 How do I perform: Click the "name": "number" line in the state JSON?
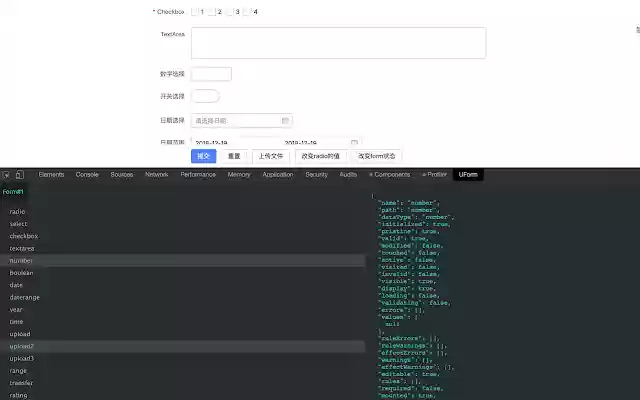[409, 203]
